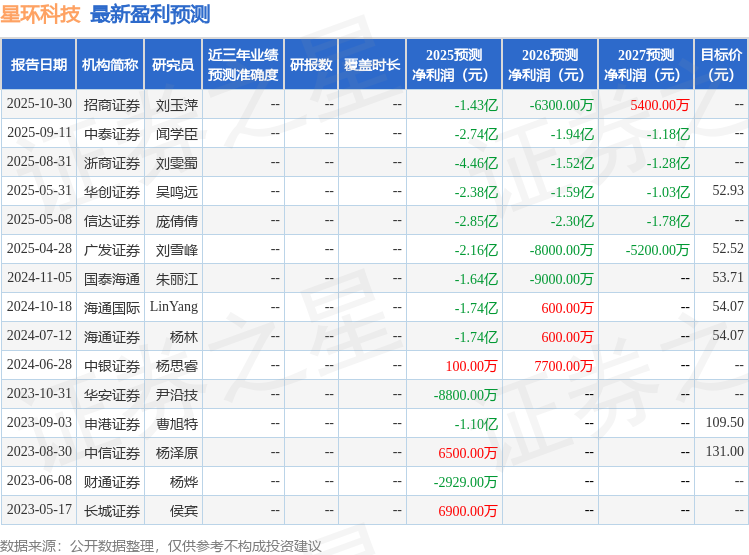749x555 pixels.
Task: Click institution 招商证券
Action: click(x=112, y=105)
